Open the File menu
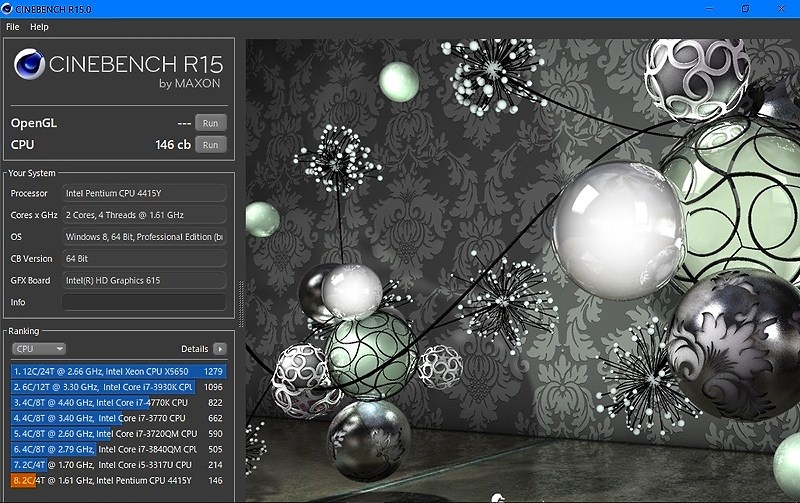Viewport: 800px width, 503px height. 12,27
